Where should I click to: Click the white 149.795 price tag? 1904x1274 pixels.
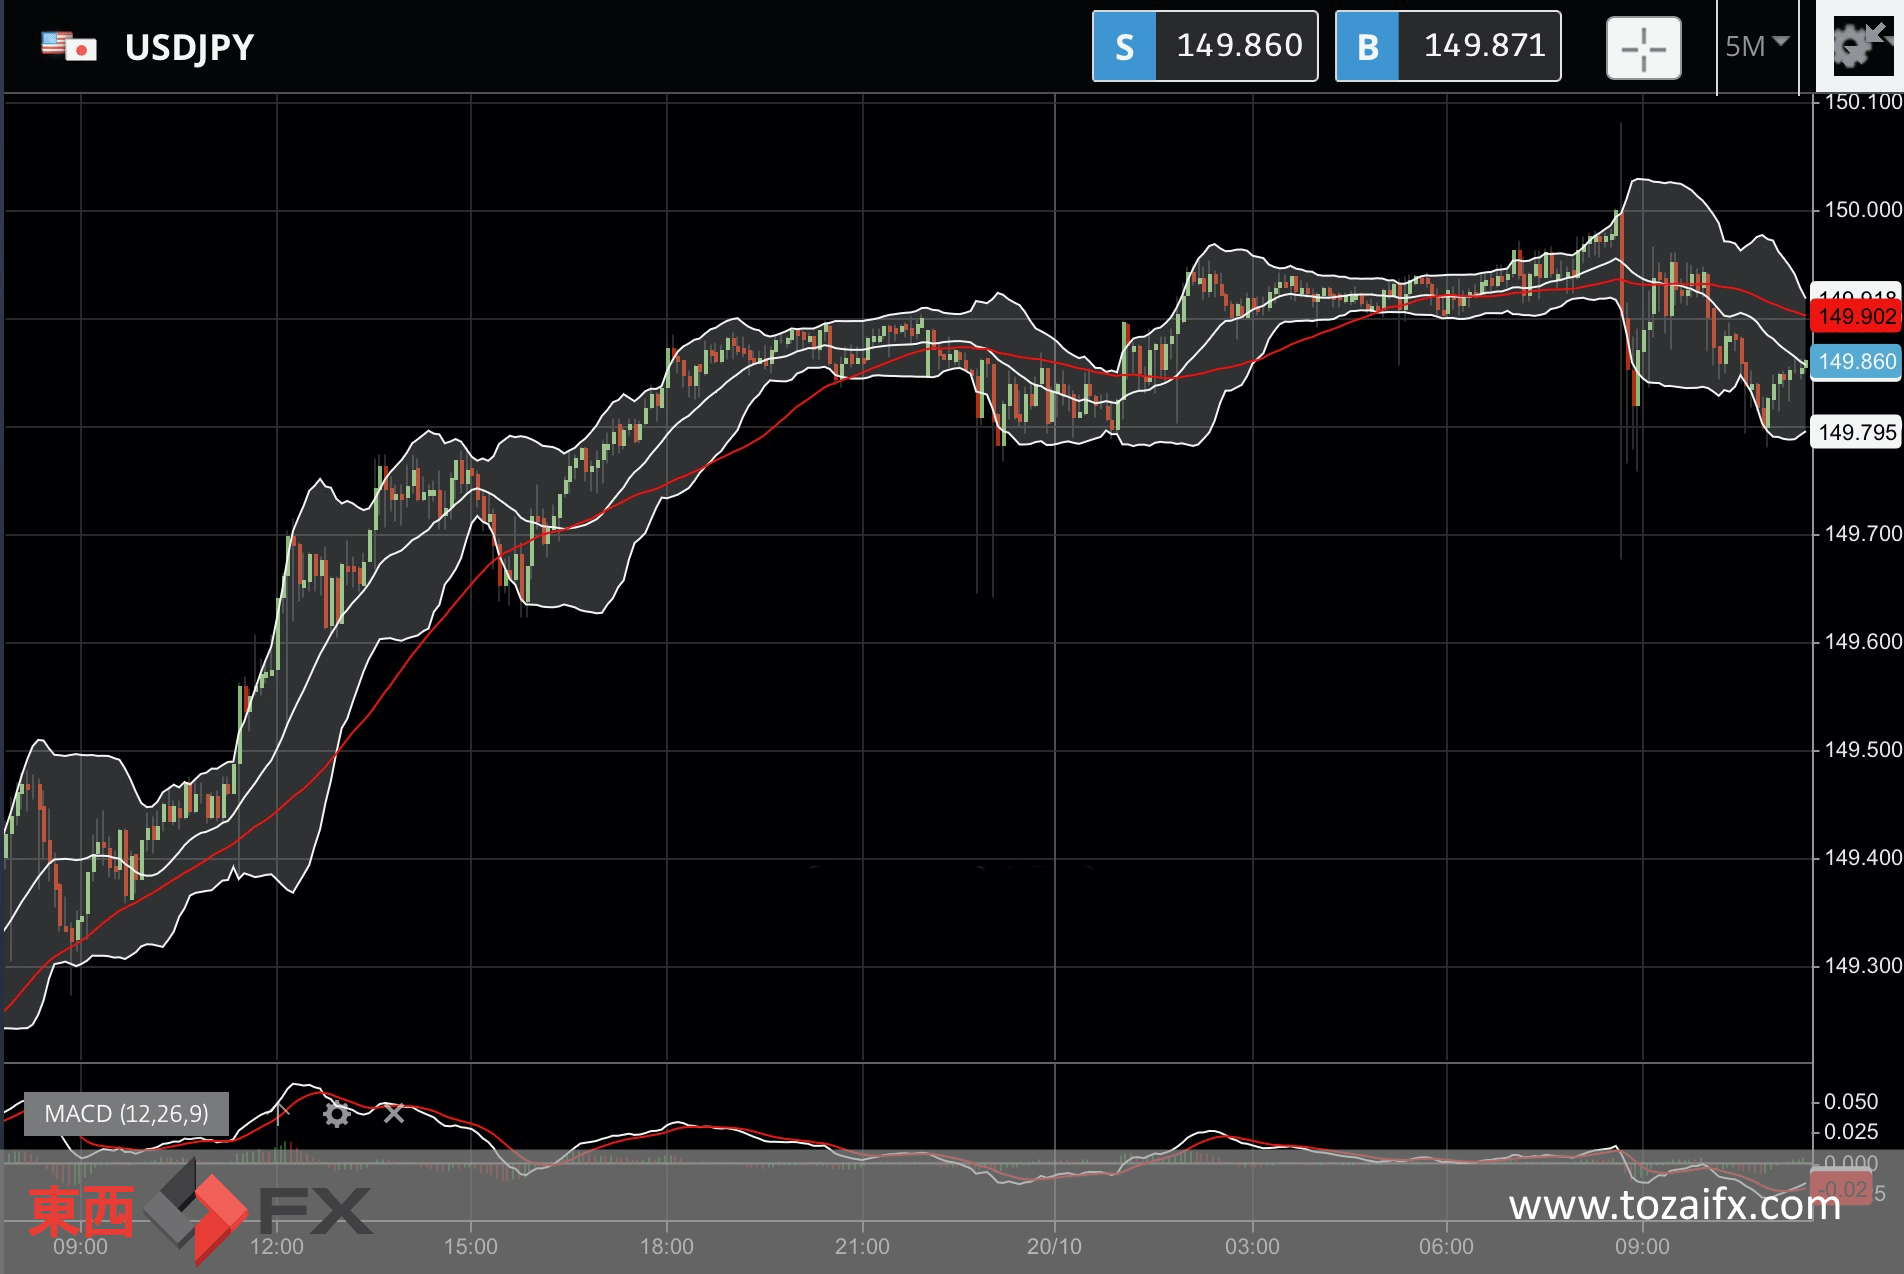click(1856, 432)
